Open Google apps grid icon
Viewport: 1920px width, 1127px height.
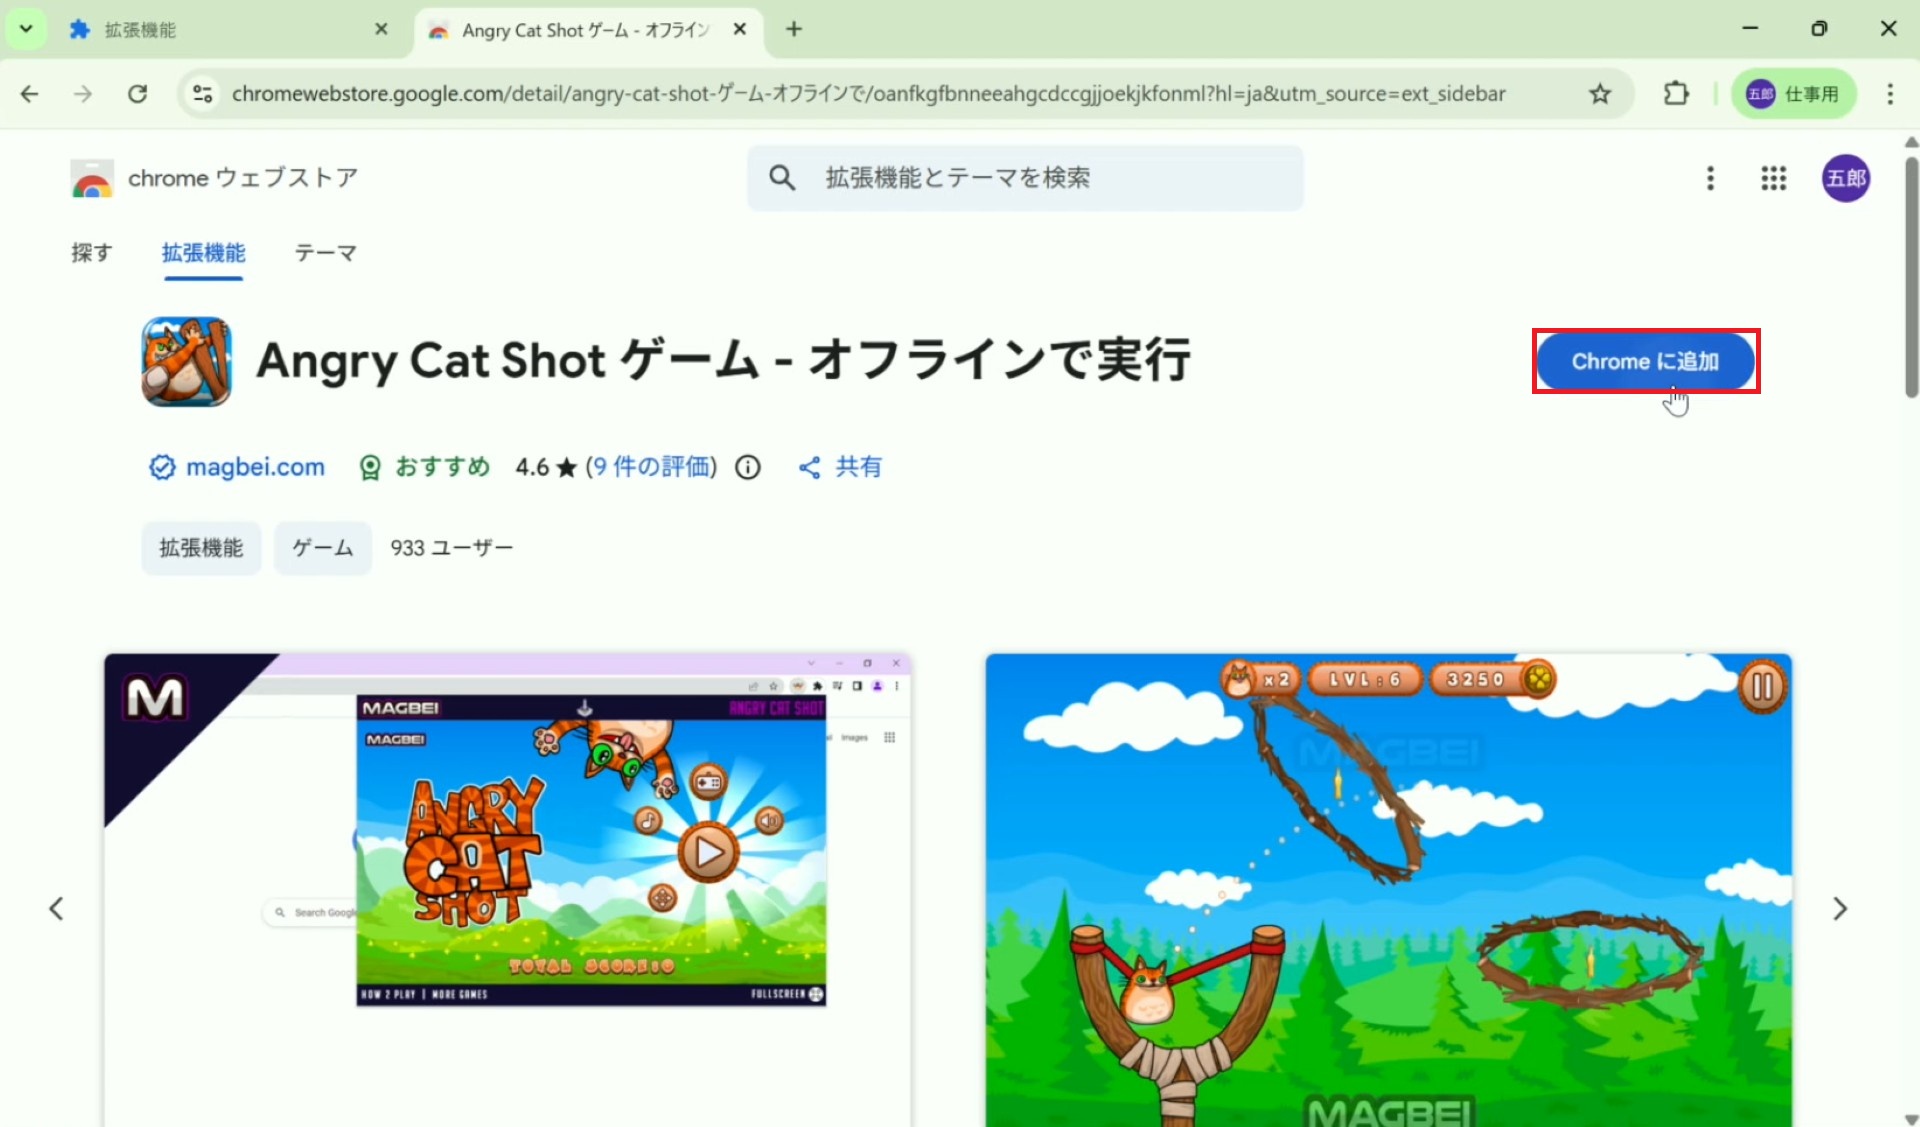1773,178
